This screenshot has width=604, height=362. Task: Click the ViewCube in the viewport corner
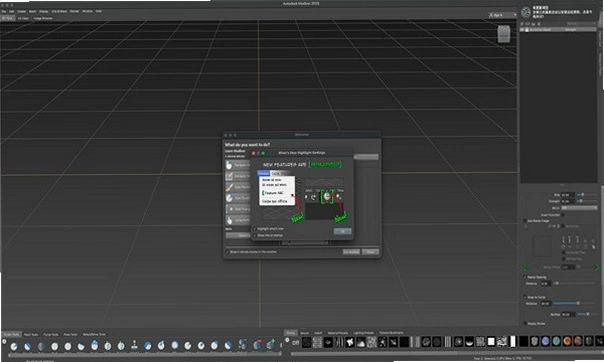click(504, 34)
